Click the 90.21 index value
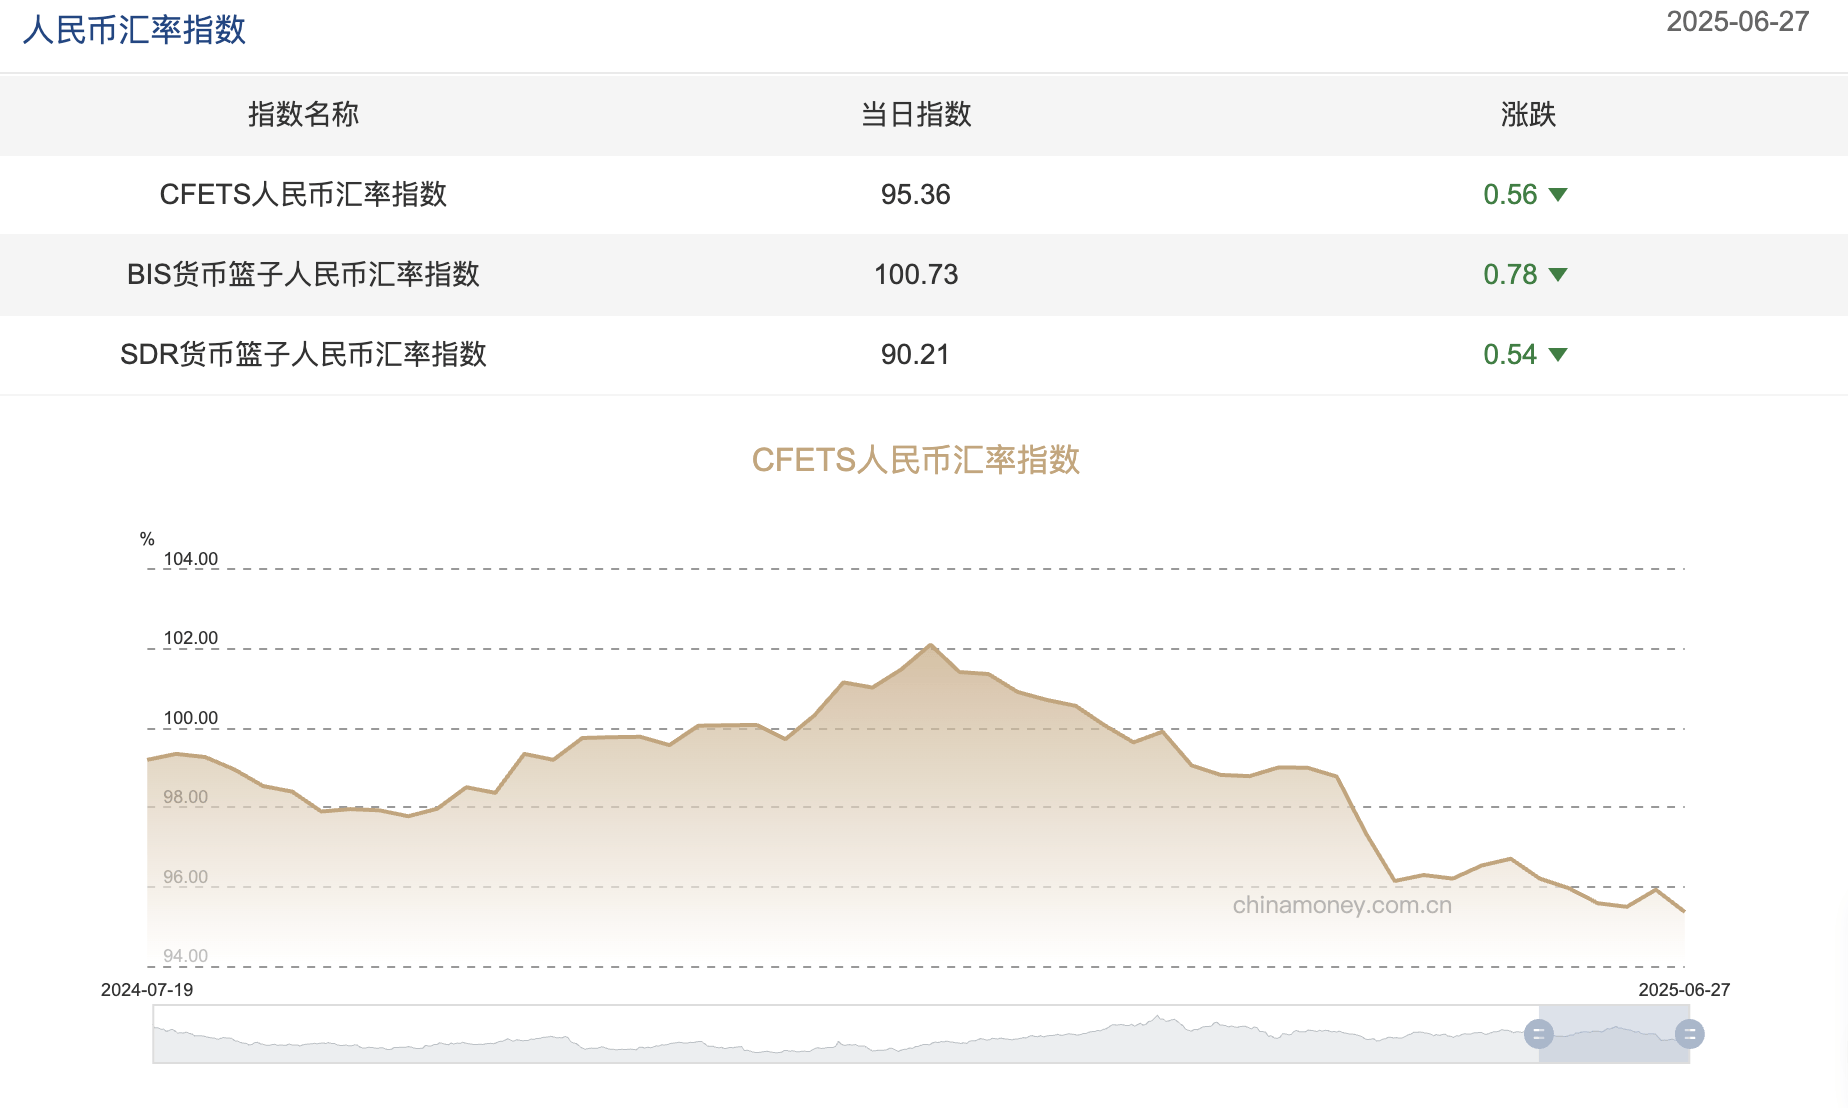The image size is (1848, 1108). [915, 354]
